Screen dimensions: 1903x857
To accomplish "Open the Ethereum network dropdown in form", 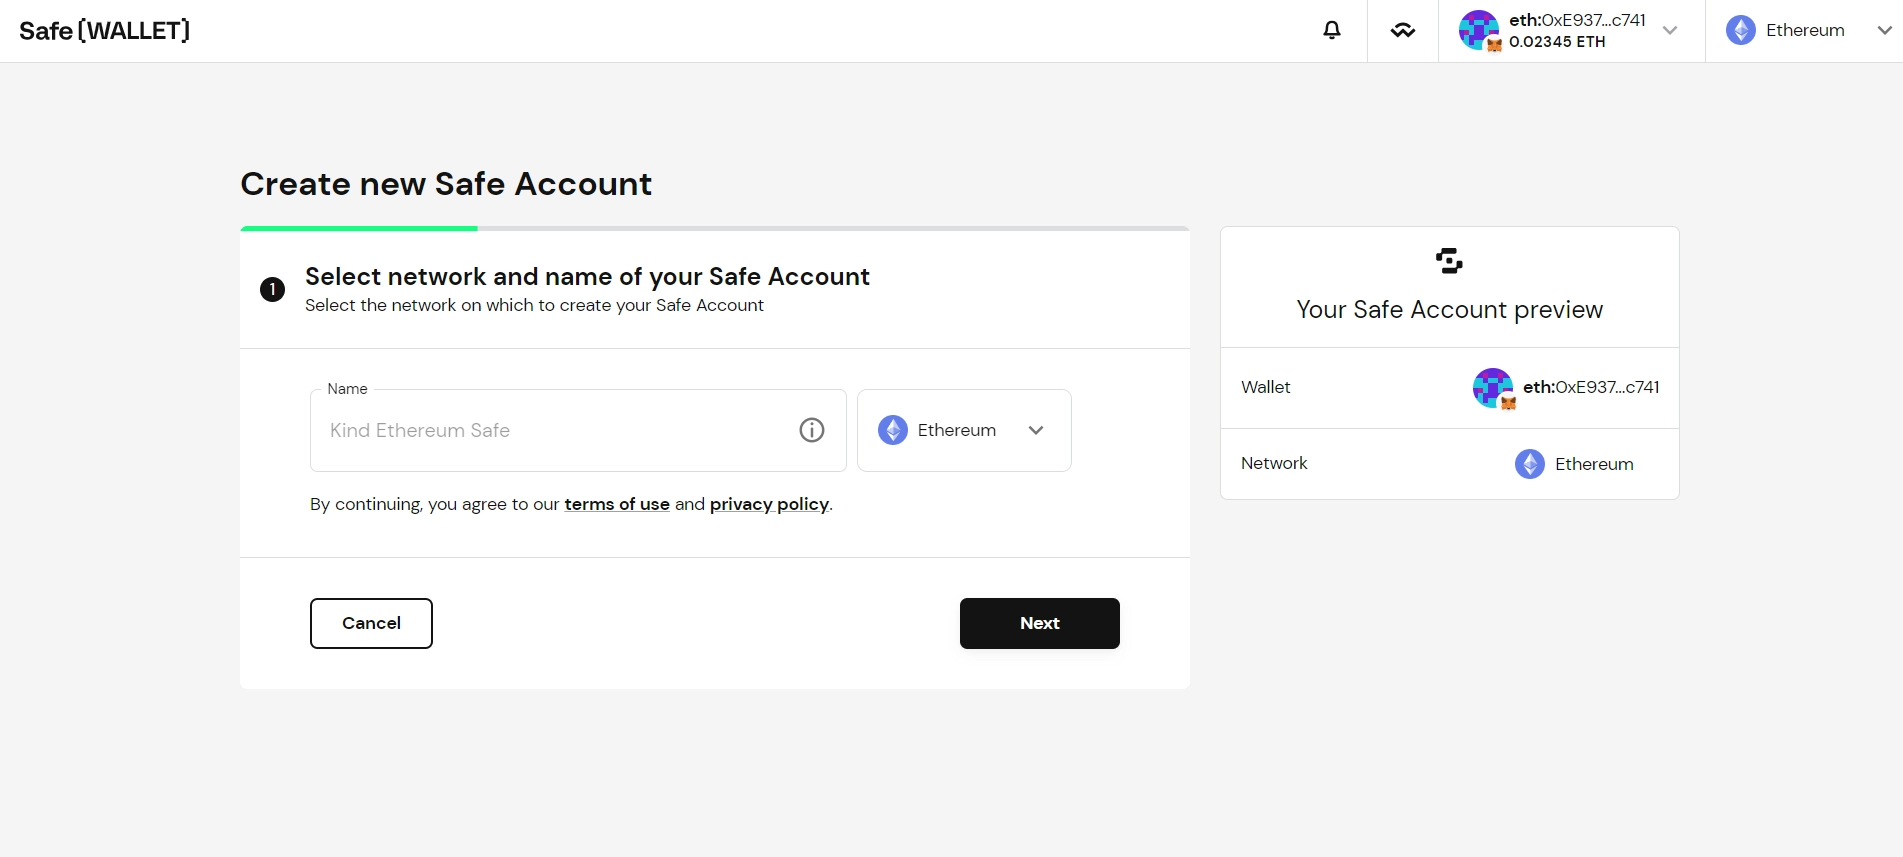I will 964,430.
